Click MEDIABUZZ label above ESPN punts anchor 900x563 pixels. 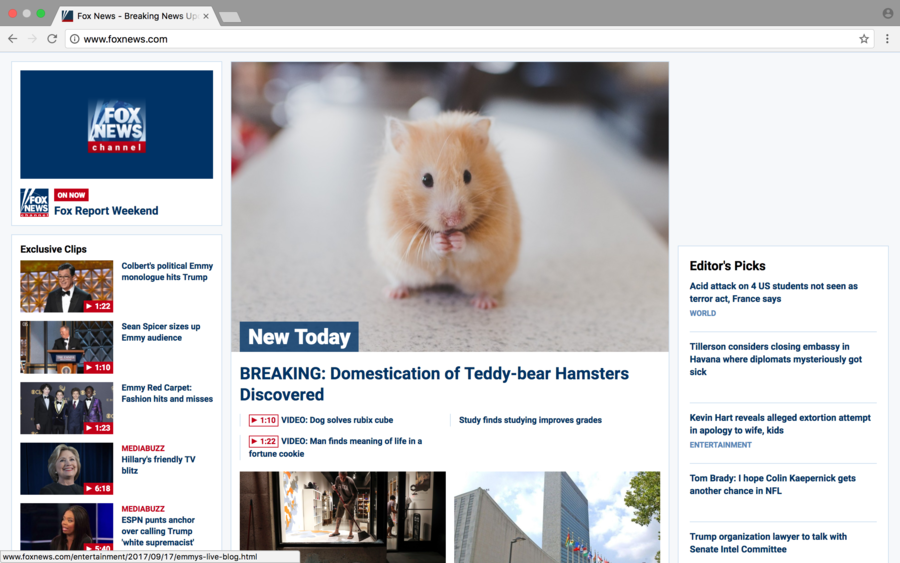143,509
